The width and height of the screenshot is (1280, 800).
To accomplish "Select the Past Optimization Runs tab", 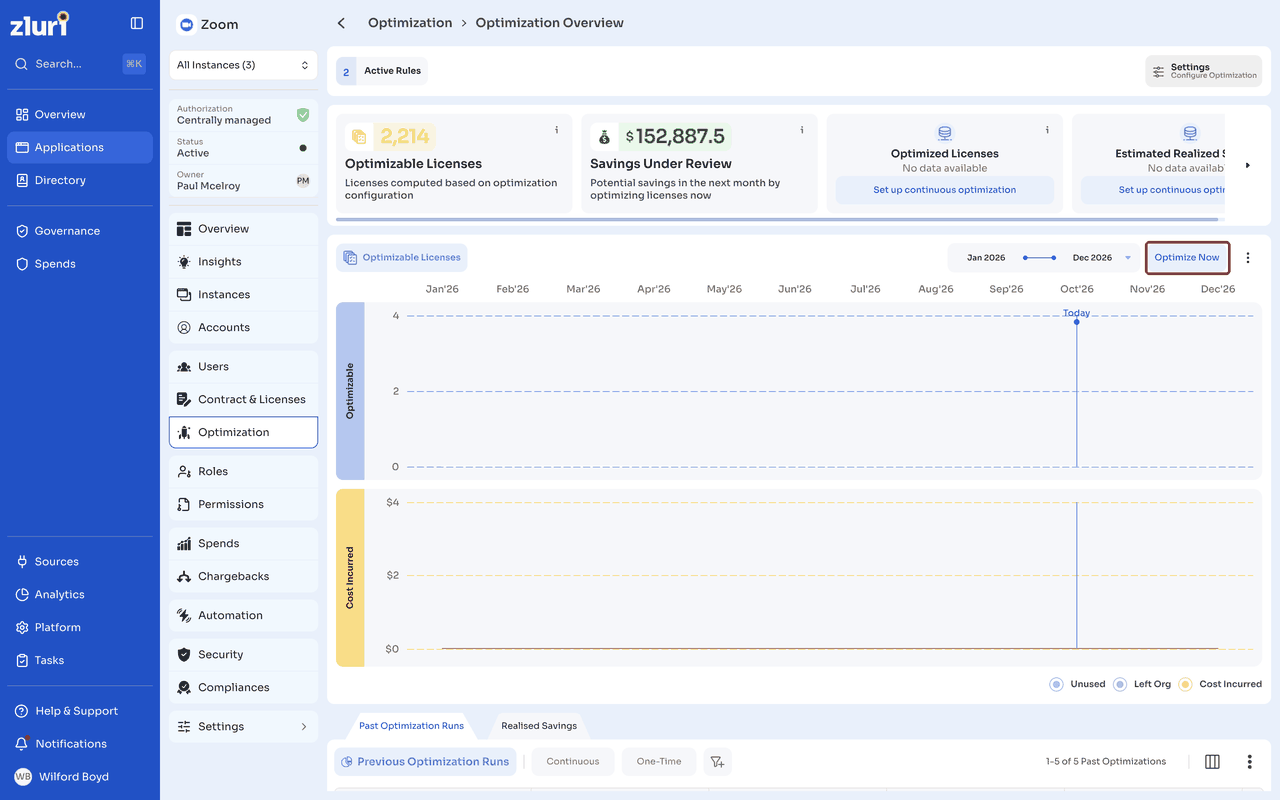I will (x=411, y=726).
